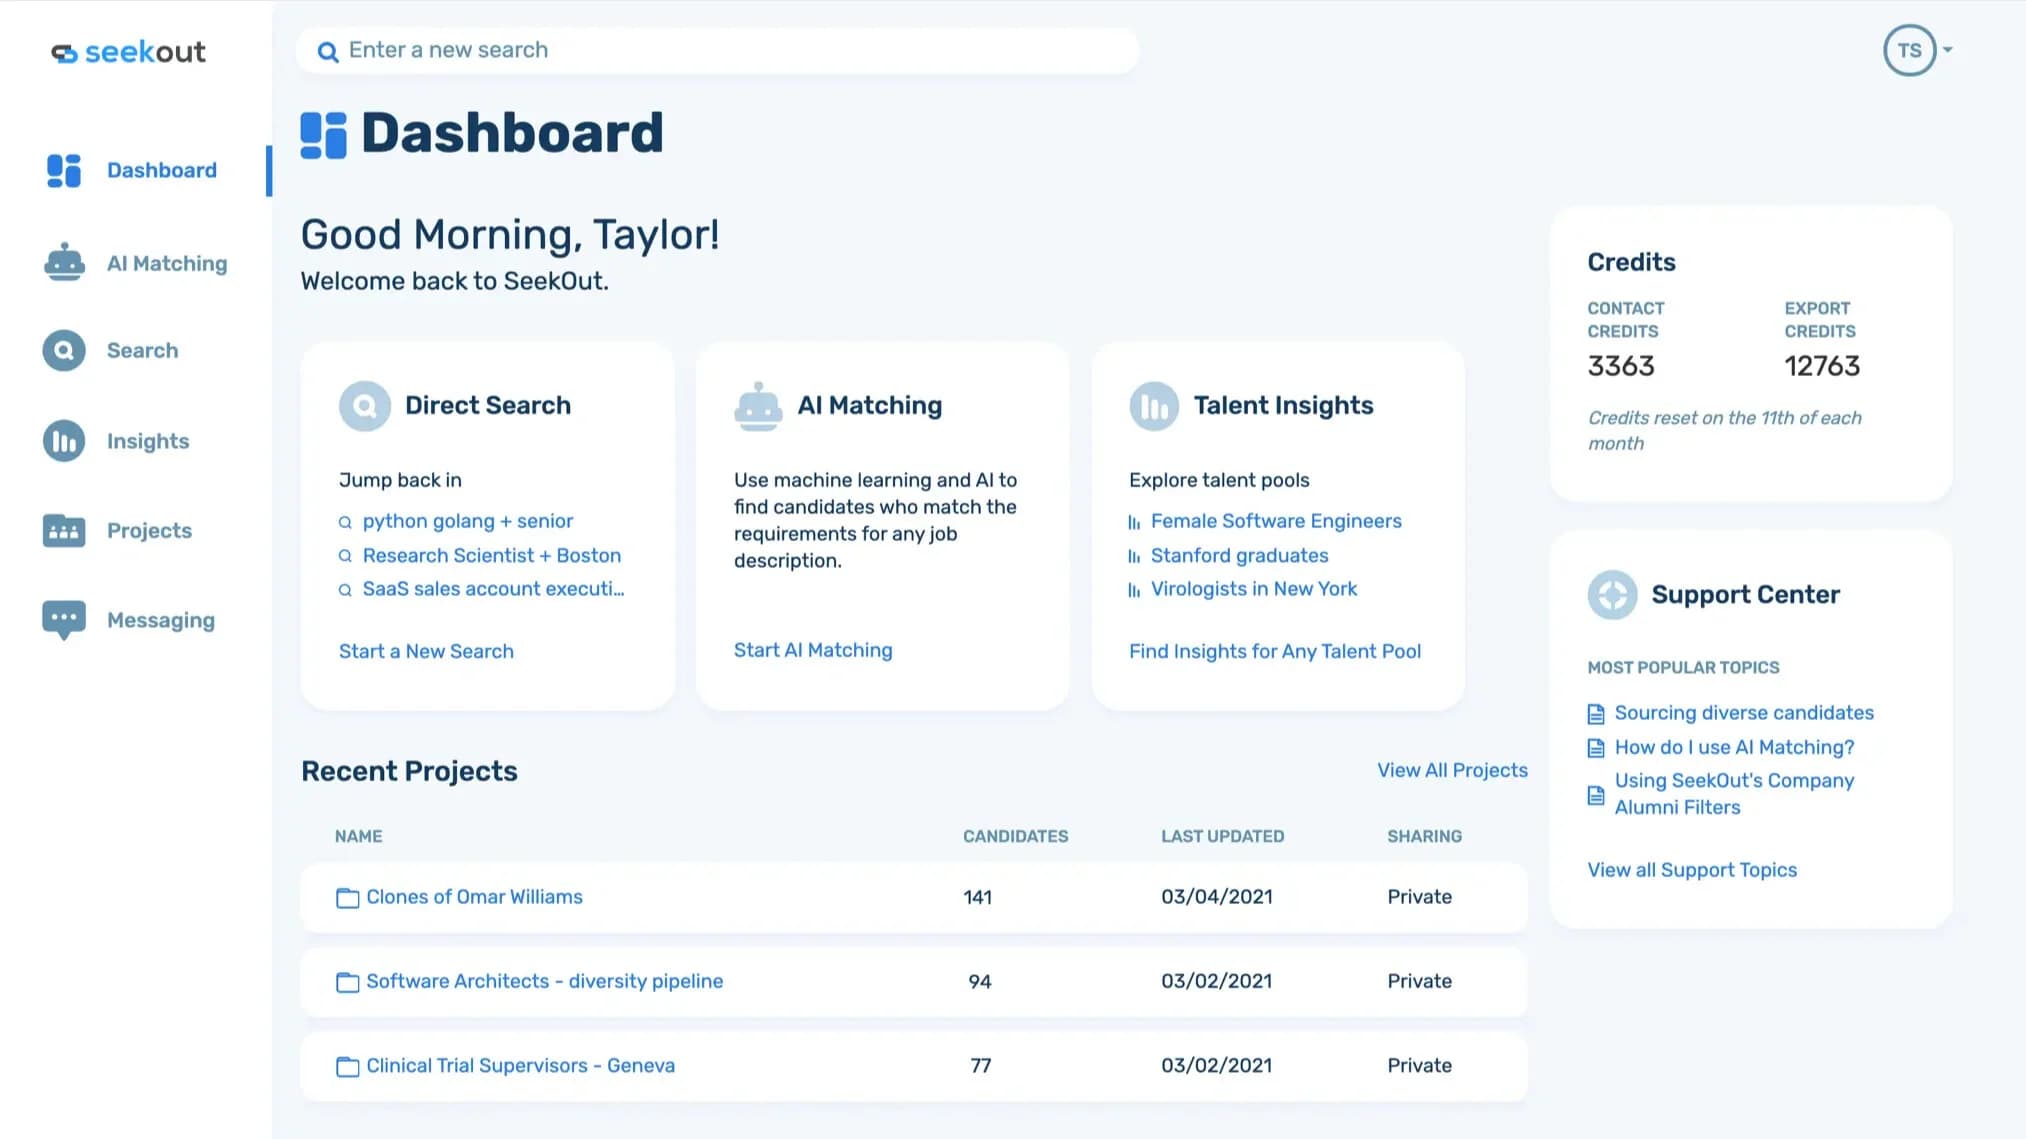Click the Dashboard sidebar icon
Viewport: 2026px width, 1139px height.
tap(64, 170)
